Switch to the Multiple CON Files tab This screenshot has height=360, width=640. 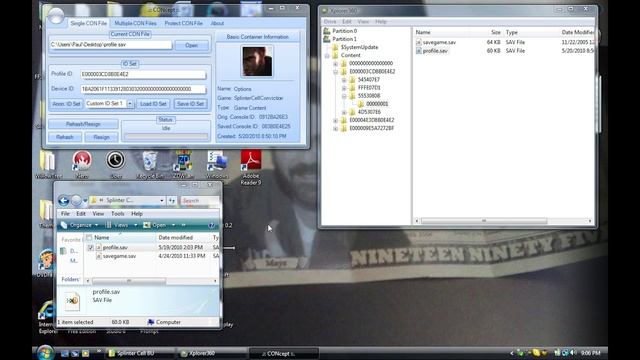pyautogui.click(x=135, y=23)
